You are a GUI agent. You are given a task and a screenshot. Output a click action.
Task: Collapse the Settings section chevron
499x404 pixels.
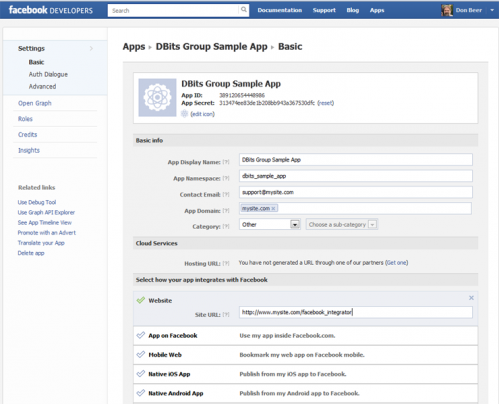point(91,48)
